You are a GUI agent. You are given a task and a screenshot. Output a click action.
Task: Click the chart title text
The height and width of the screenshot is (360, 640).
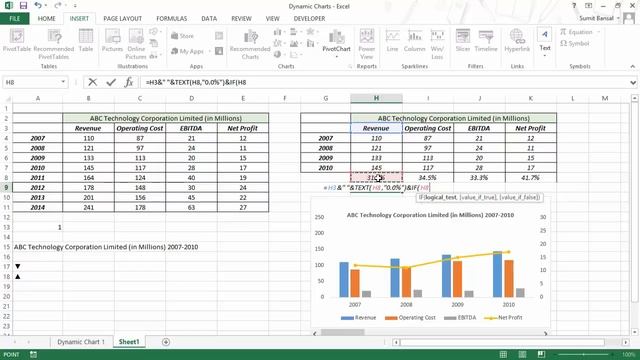430,215
